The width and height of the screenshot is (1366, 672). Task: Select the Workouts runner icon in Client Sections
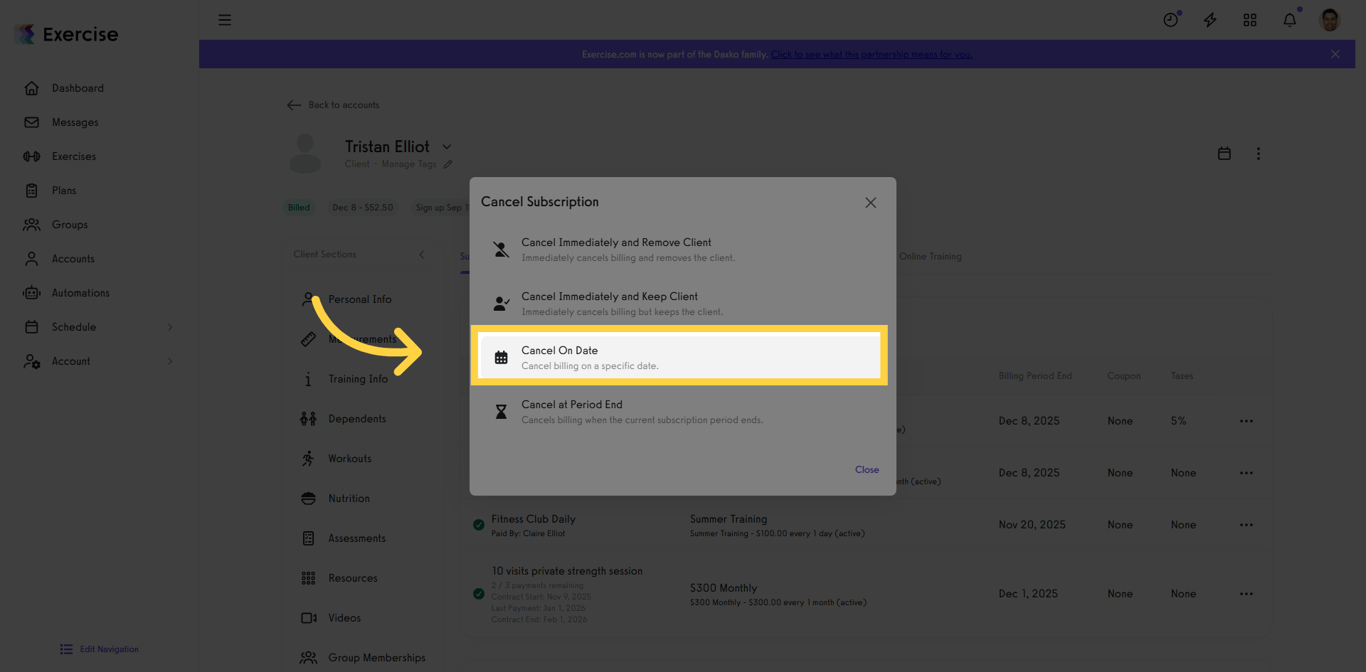(x=308, y=458)
